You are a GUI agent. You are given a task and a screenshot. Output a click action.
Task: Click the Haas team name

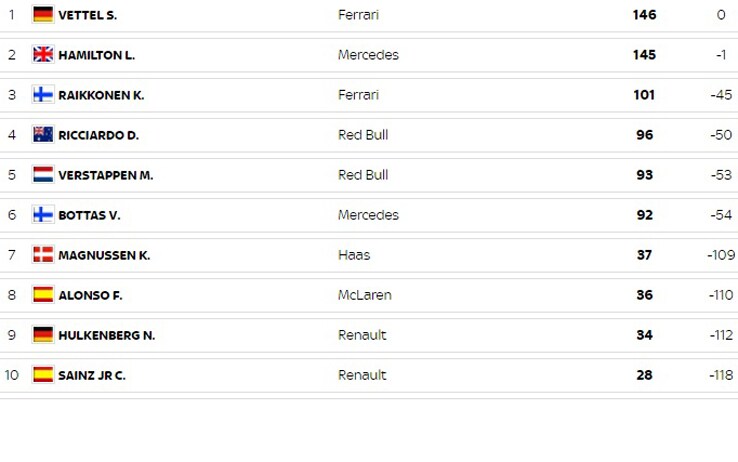354,255
